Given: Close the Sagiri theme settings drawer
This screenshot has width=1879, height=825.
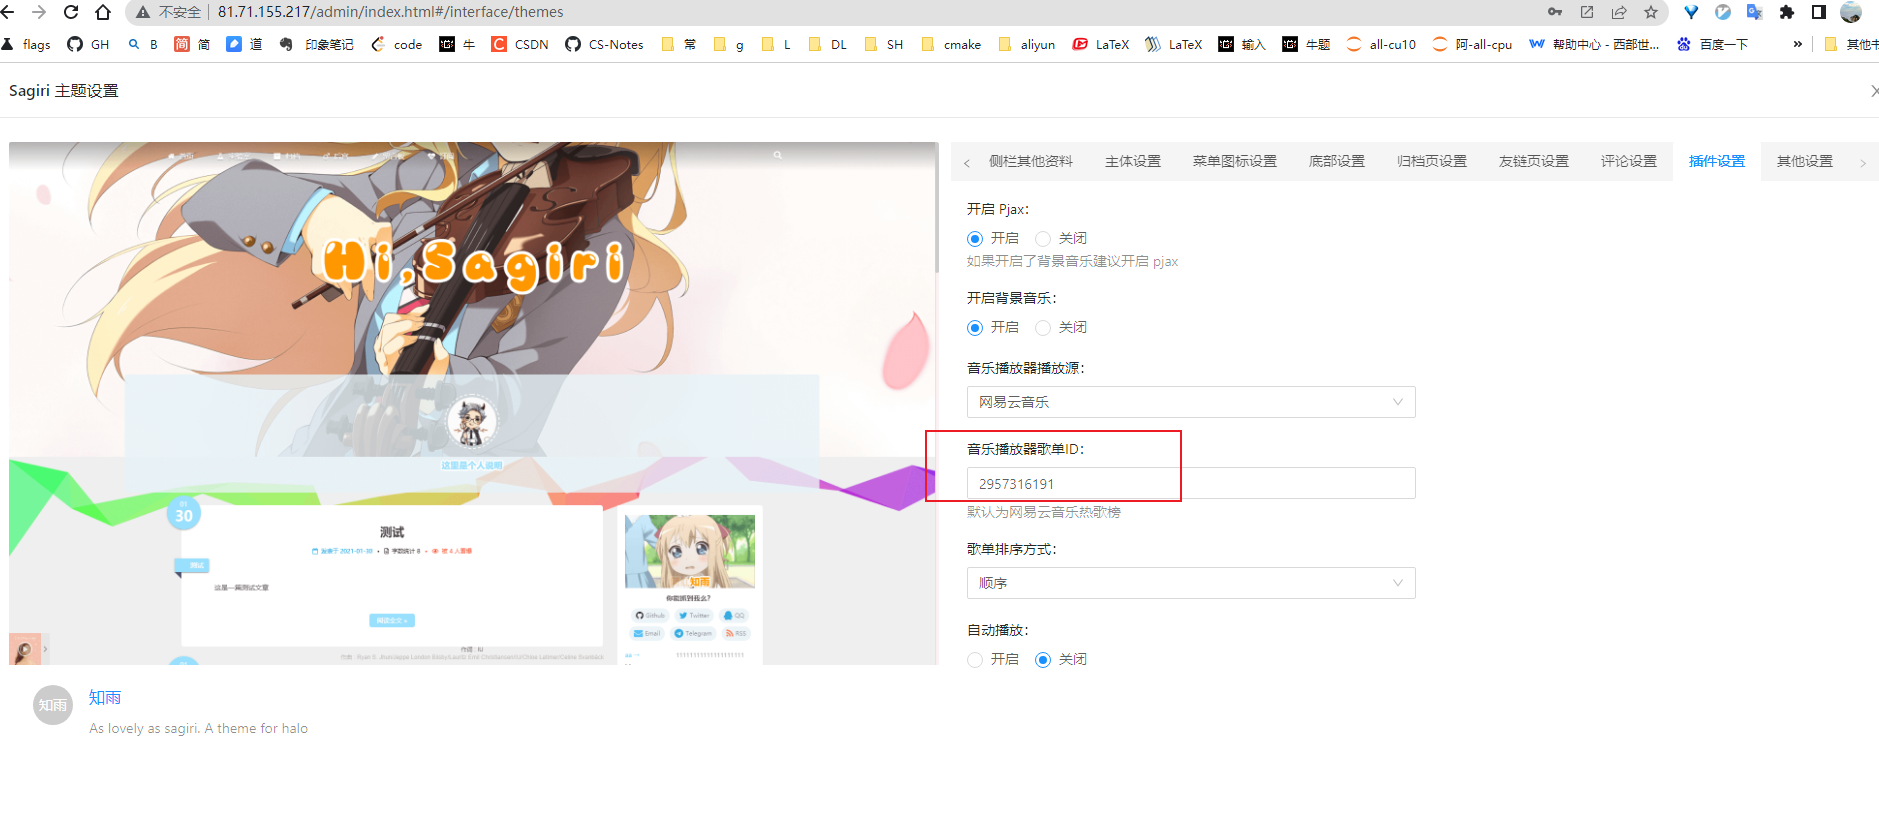Looking at the screenshot, I should point(1873,91).
